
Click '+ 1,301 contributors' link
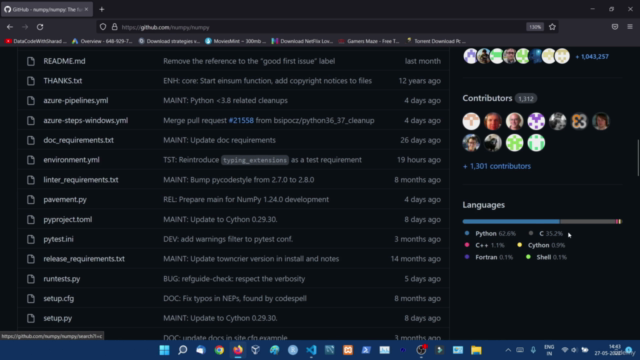click(x=497, y=166)
